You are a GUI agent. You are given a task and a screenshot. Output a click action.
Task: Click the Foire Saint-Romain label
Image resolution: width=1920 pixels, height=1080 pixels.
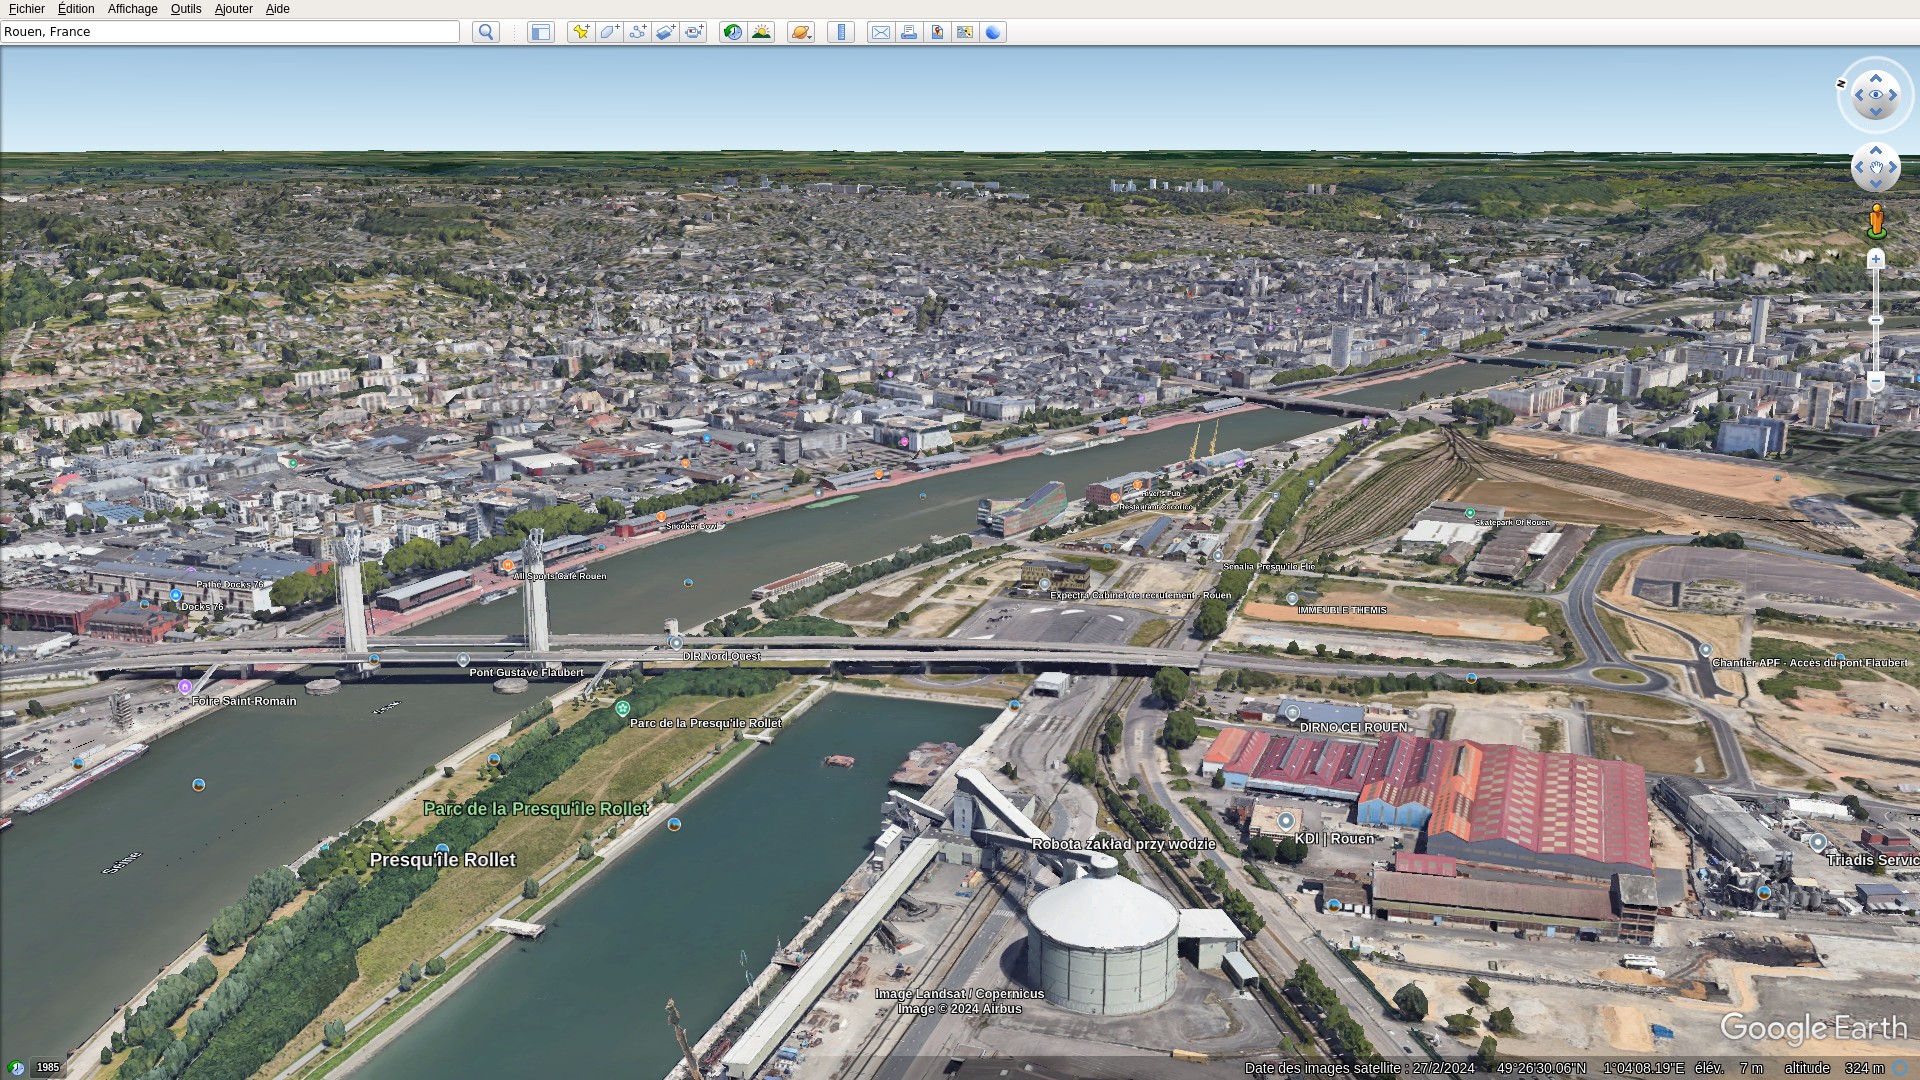coord(244,701)
